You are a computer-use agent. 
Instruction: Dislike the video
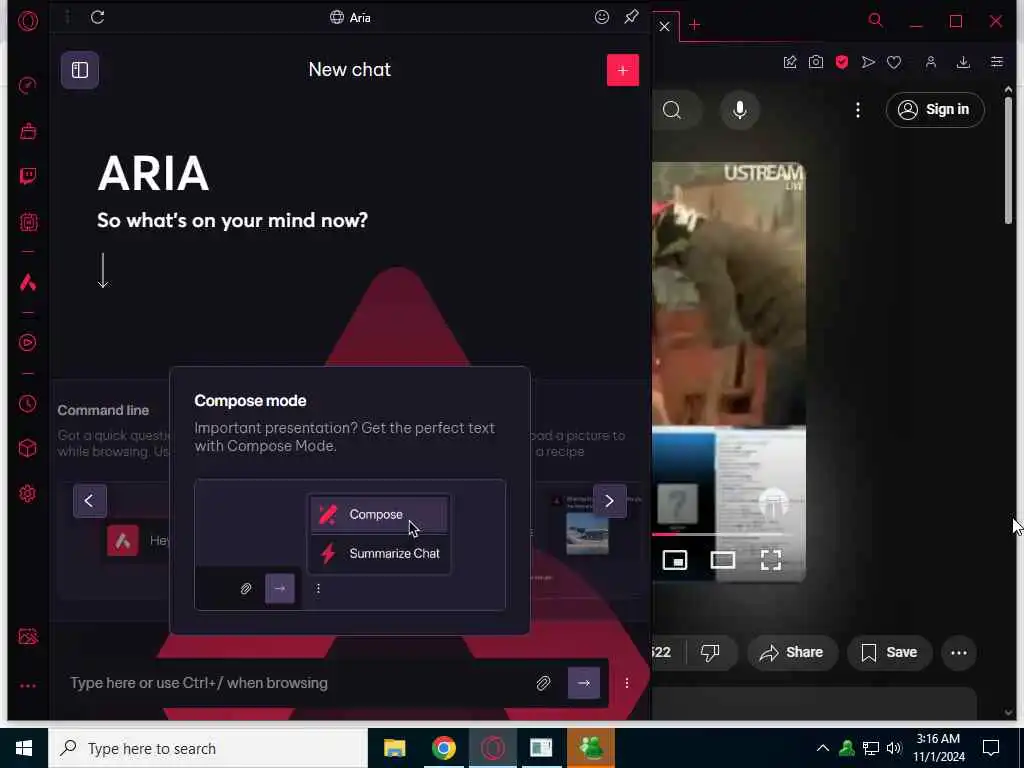tap(710, 652)
